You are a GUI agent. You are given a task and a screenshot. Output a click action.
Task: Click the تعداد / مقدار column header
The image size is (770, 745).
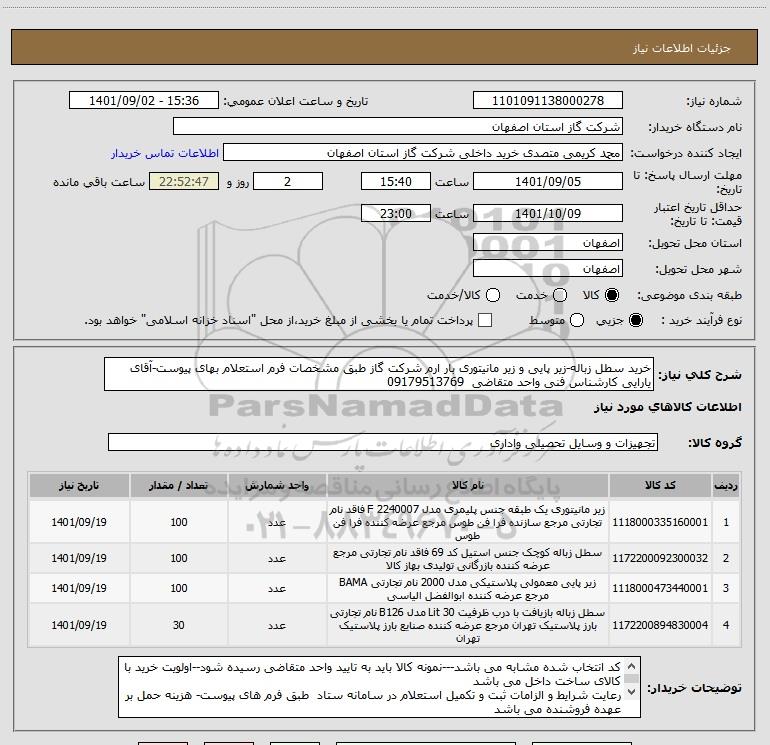click(179, 485)
